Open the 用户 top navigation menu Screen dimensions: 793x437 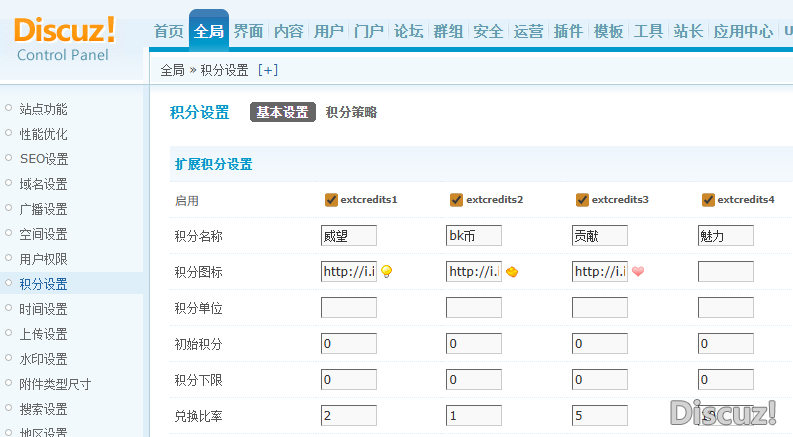(328, 31)
